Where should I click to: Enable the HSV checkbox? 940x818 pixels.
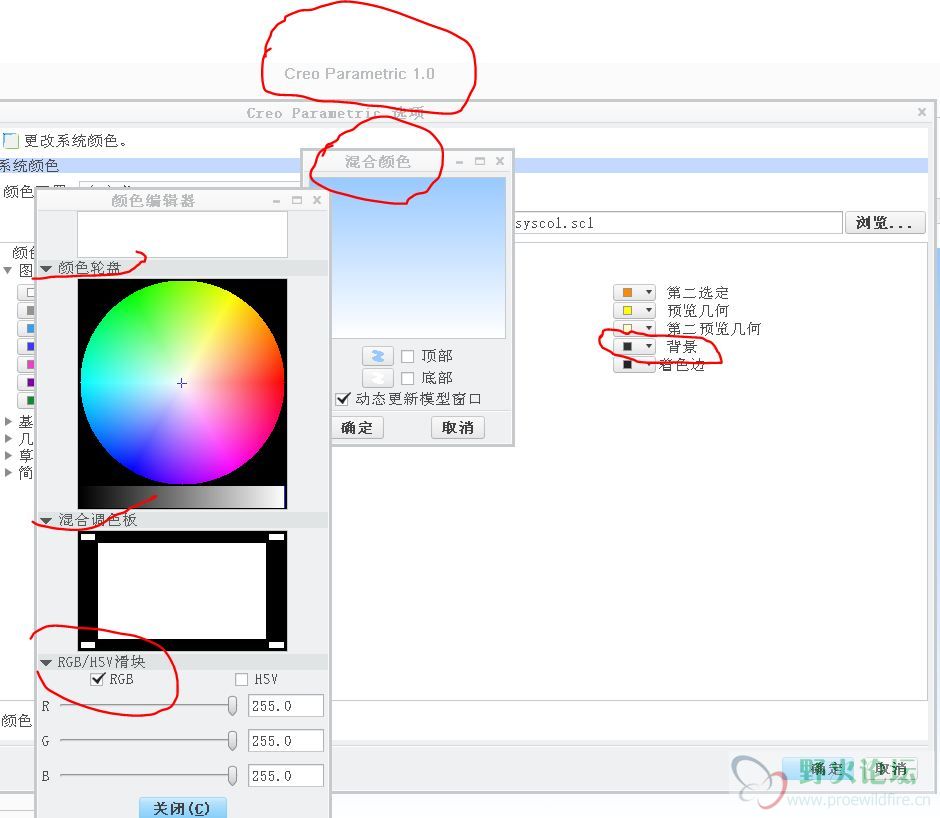241,679
